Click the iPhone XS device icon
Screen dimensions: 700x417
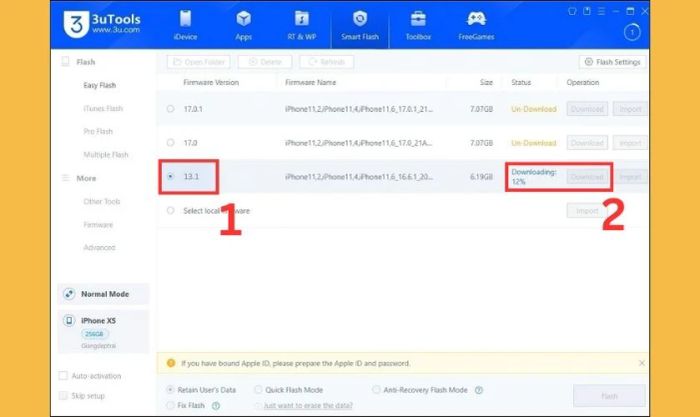pyautogui.click(x=69, y=320)
